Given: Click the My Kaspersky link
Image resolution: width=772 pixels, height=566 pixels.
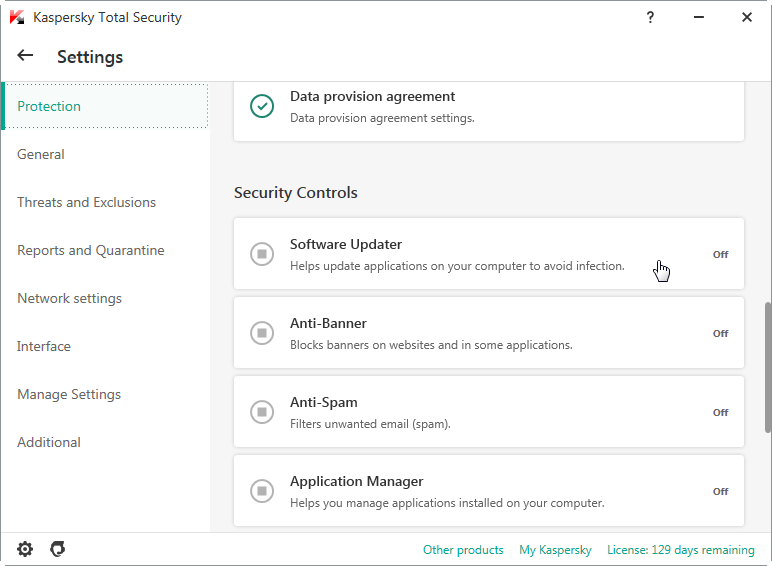Looking at the screenshot, I should click(x=555, y=550).
